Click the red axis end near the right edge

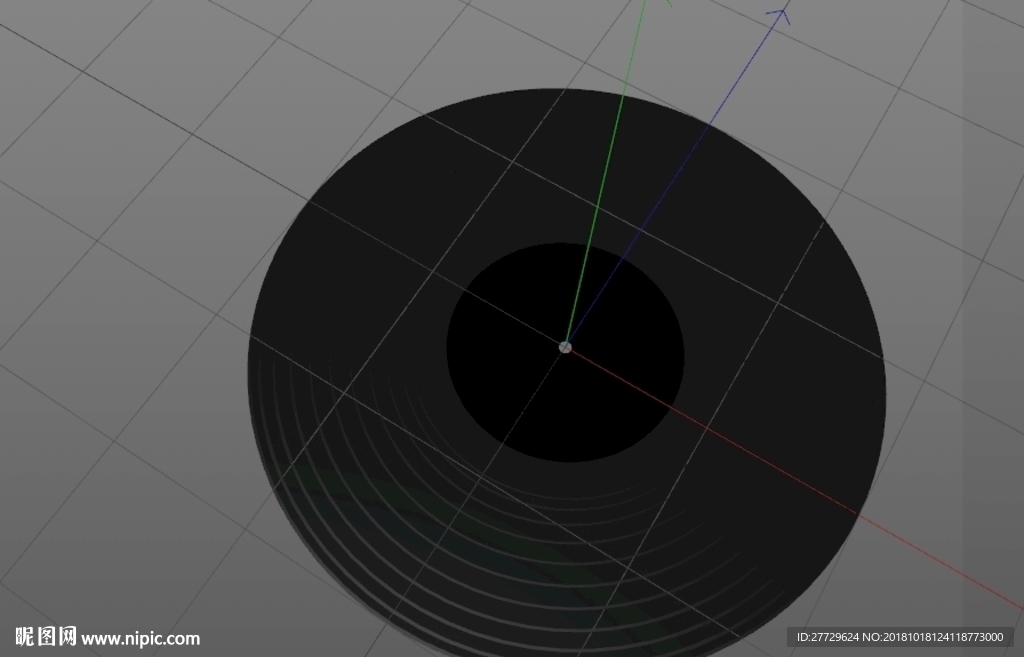tap(1012, 604)
